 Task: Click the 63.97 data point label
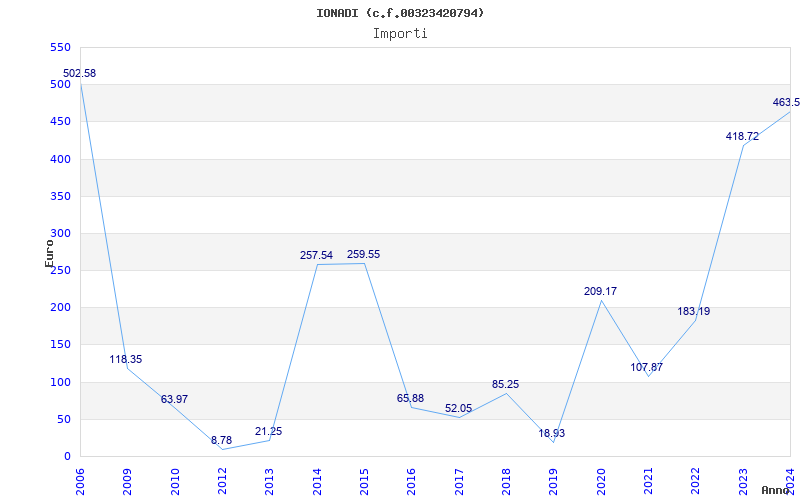point(174,399)
